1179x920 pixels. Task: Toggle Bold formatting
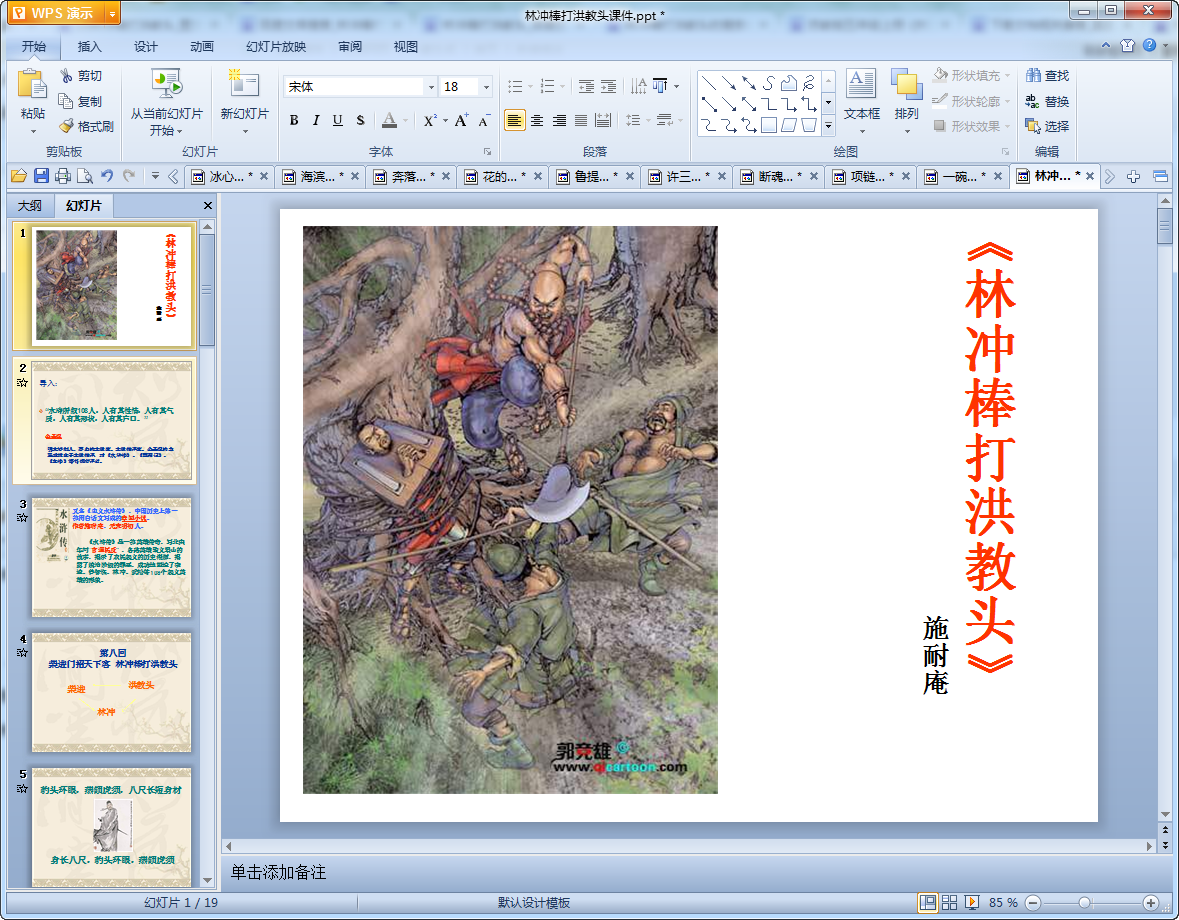[294, 120]
